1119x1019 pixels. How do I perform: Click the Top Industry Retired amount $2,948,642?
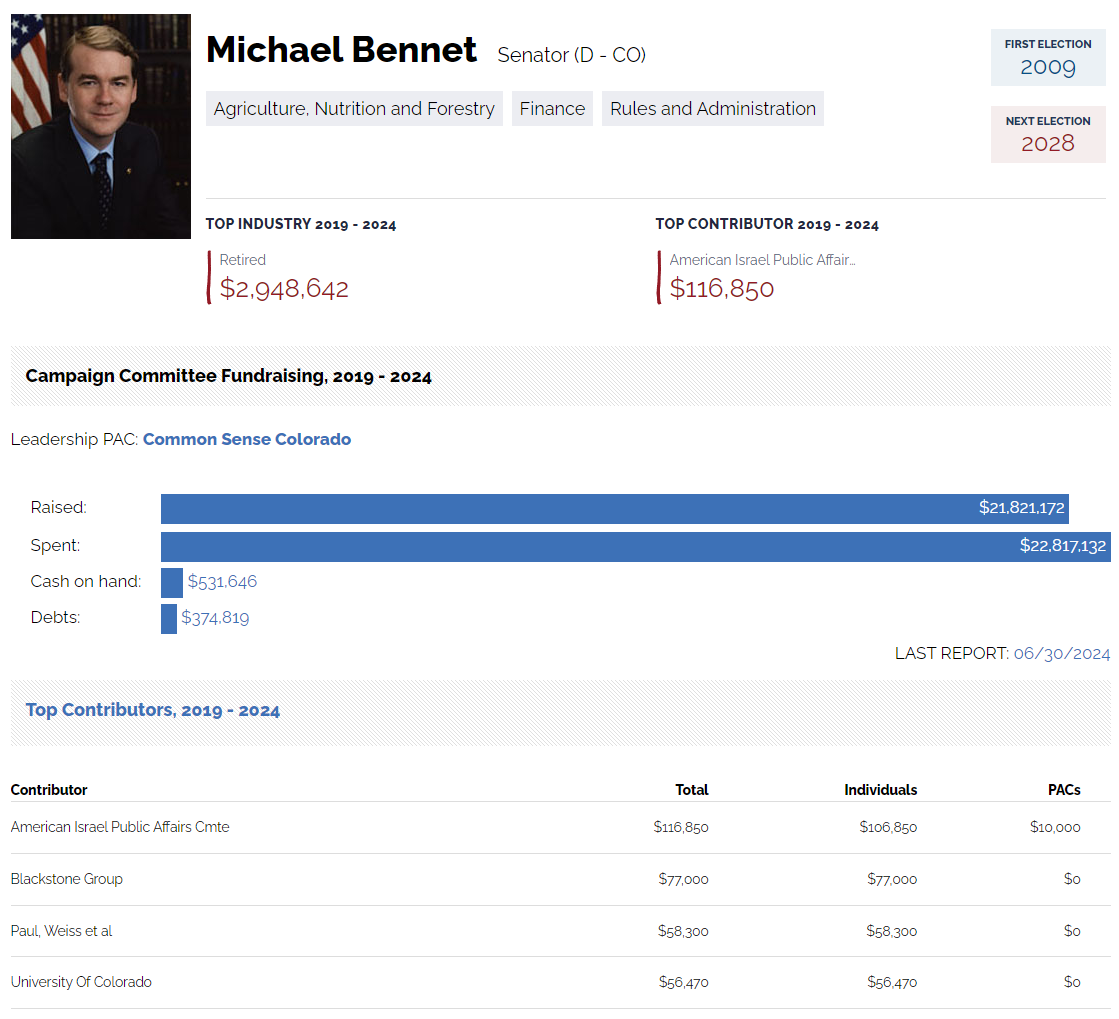pyautogui.click(x=284, y=289)
